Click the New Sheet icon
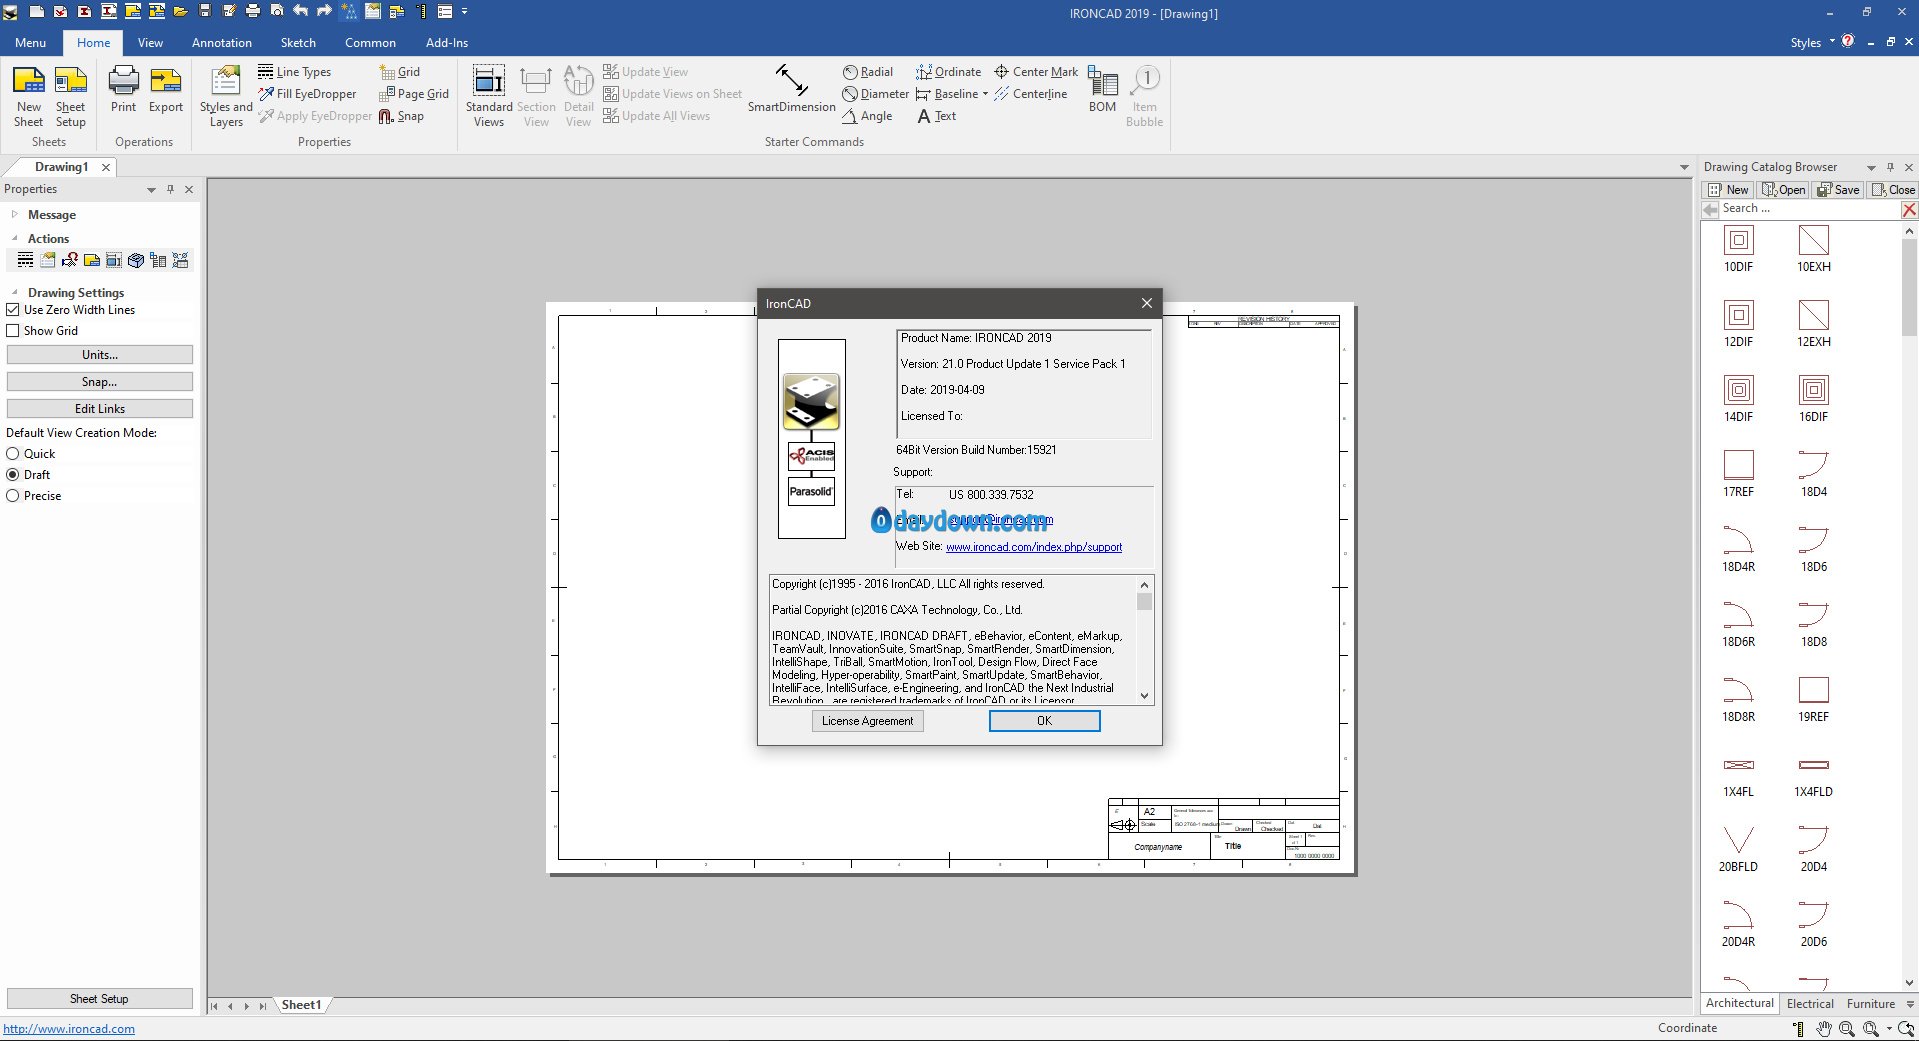This screenshot has width=1919, height=1041. [28, 96]
